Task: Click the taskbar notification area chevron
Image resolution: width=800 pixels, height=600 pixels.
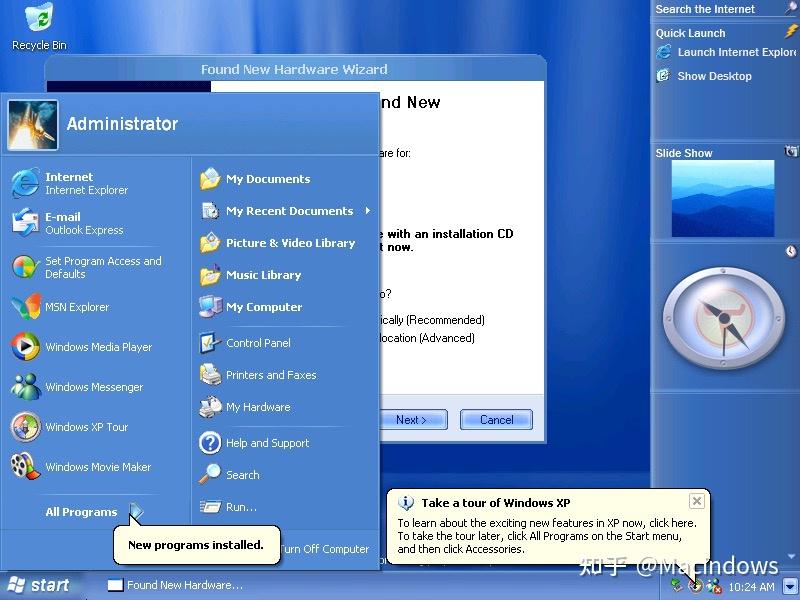Action: tap(790, 586)
